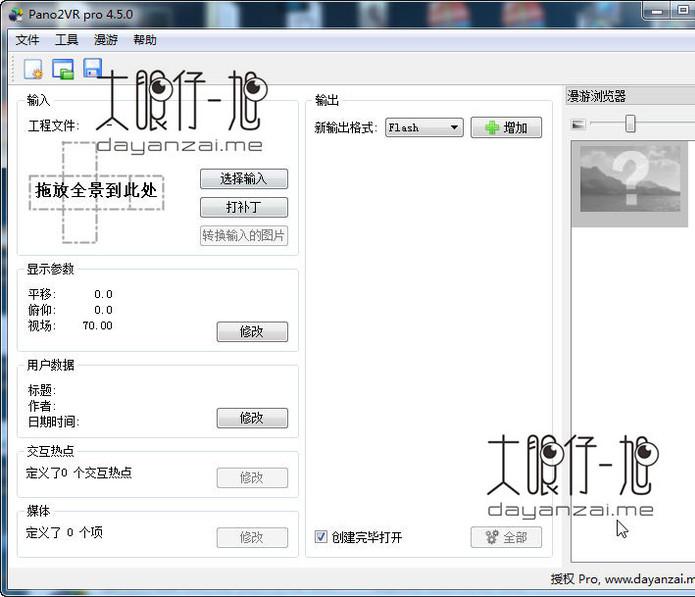Image resolution: width=695 pixels, height=597 pixels.
Task: Click the small thumbnail size icon in tour browser
Action: coord(577,125)
